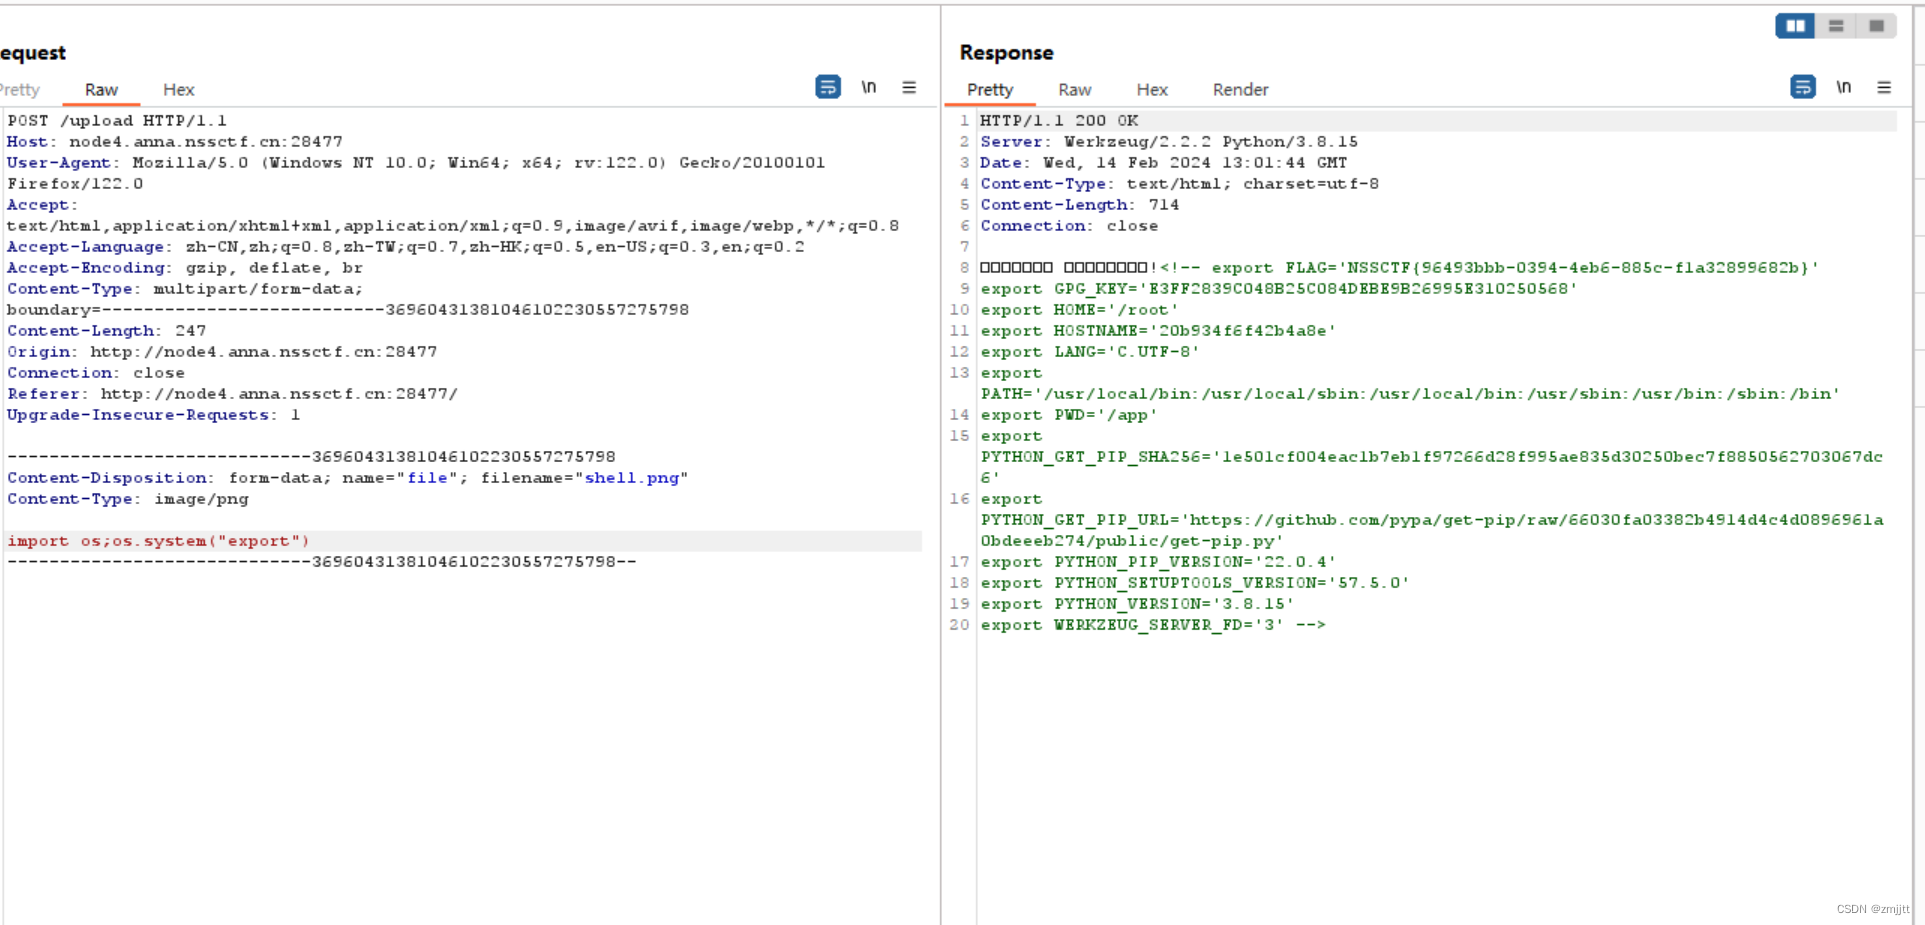Click the Host header line in request
This screenshot has width=1925, height=925.
coord(175,142)
